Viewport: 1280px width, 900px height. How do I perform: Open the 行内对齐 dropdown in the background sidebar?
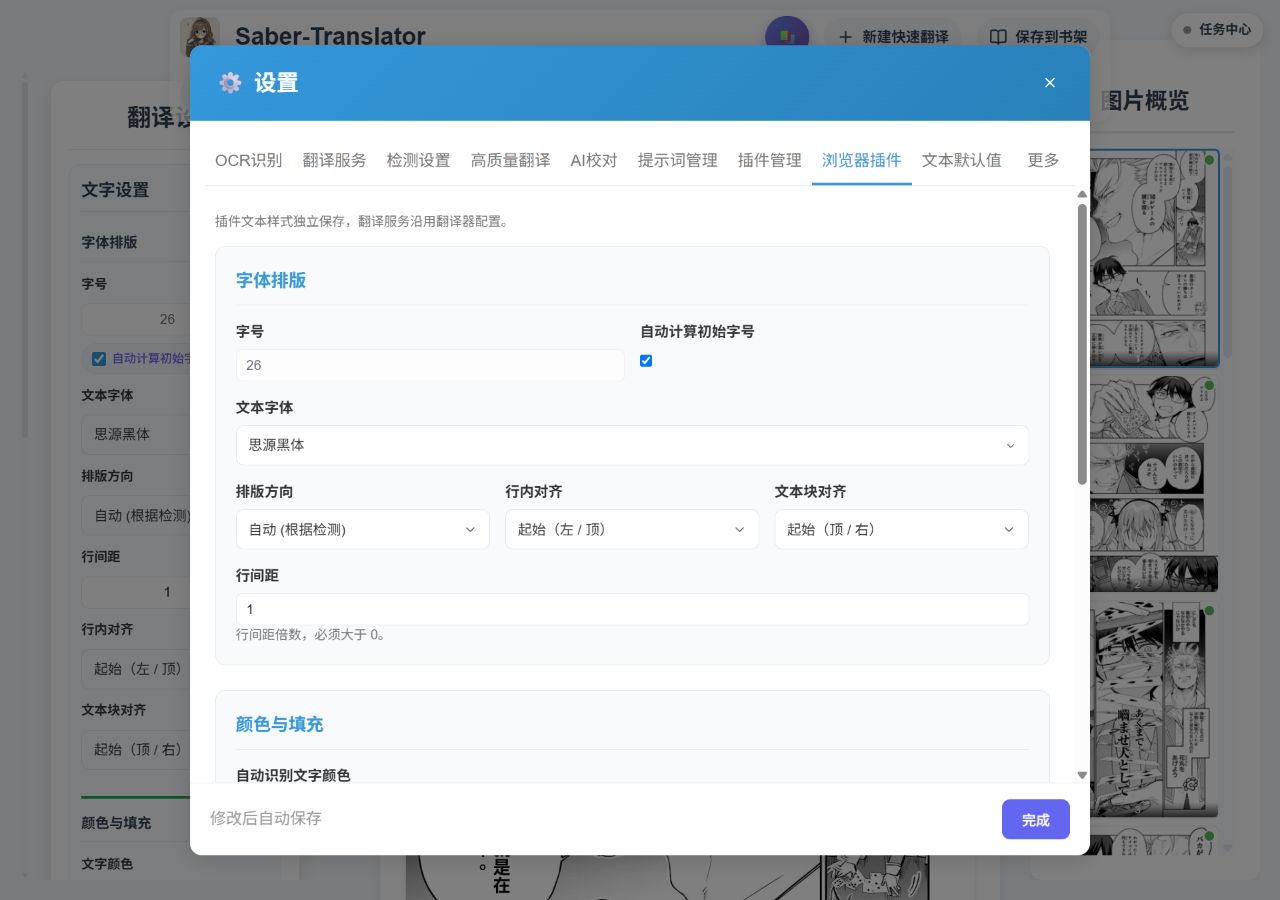(x=136, y=668)
